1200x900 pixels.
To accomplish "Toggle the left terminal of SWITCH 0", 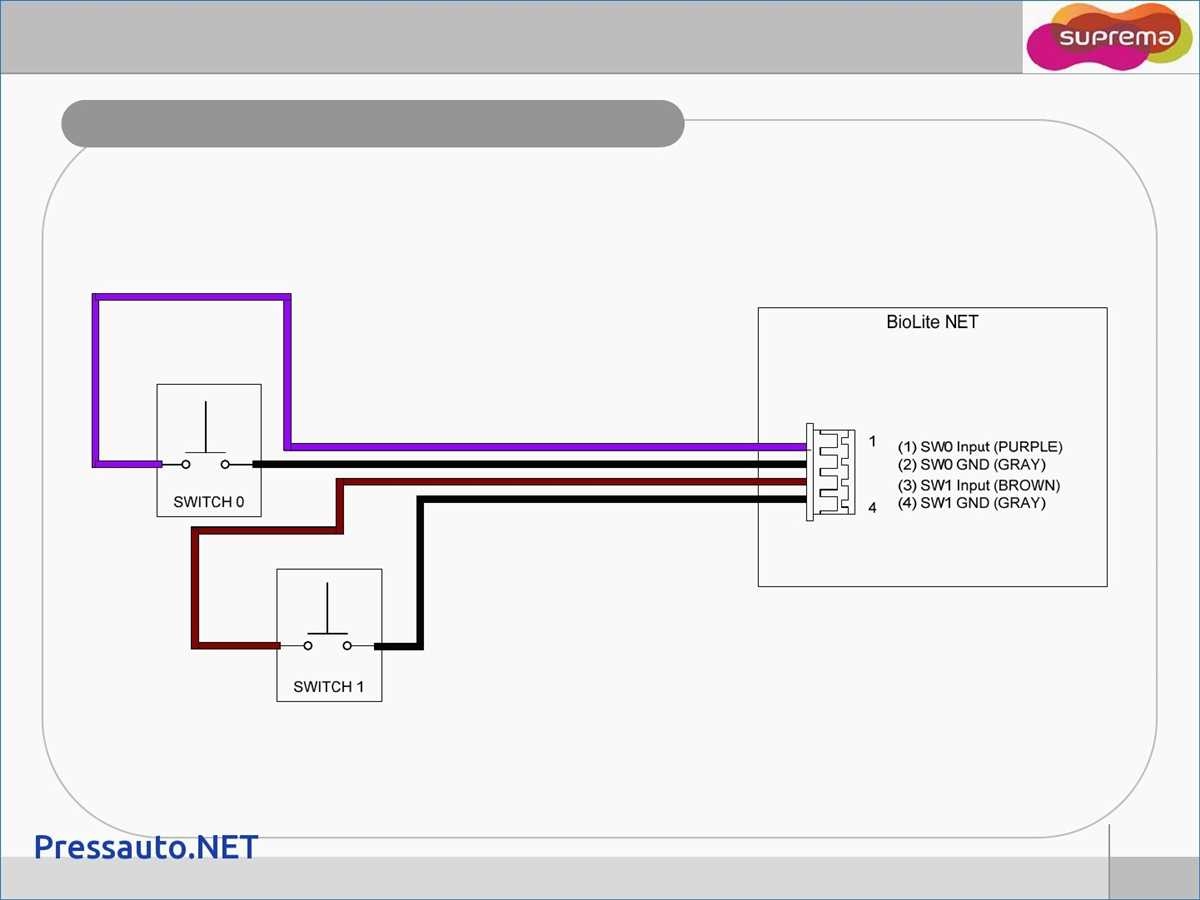I will point(185,463).
